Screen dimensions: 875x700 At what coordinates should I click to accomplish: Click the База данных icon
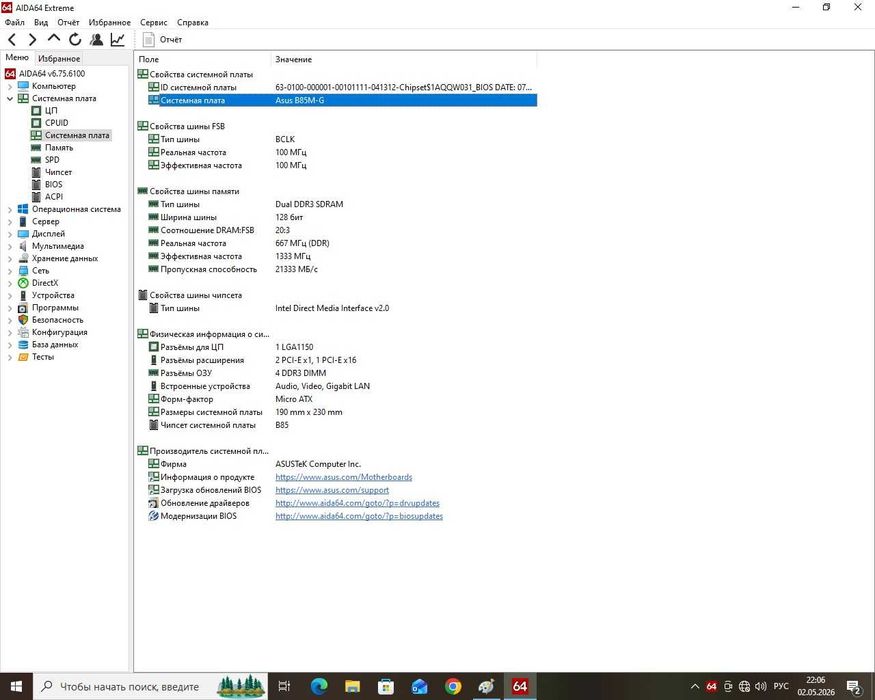click(x=23, y=344)
